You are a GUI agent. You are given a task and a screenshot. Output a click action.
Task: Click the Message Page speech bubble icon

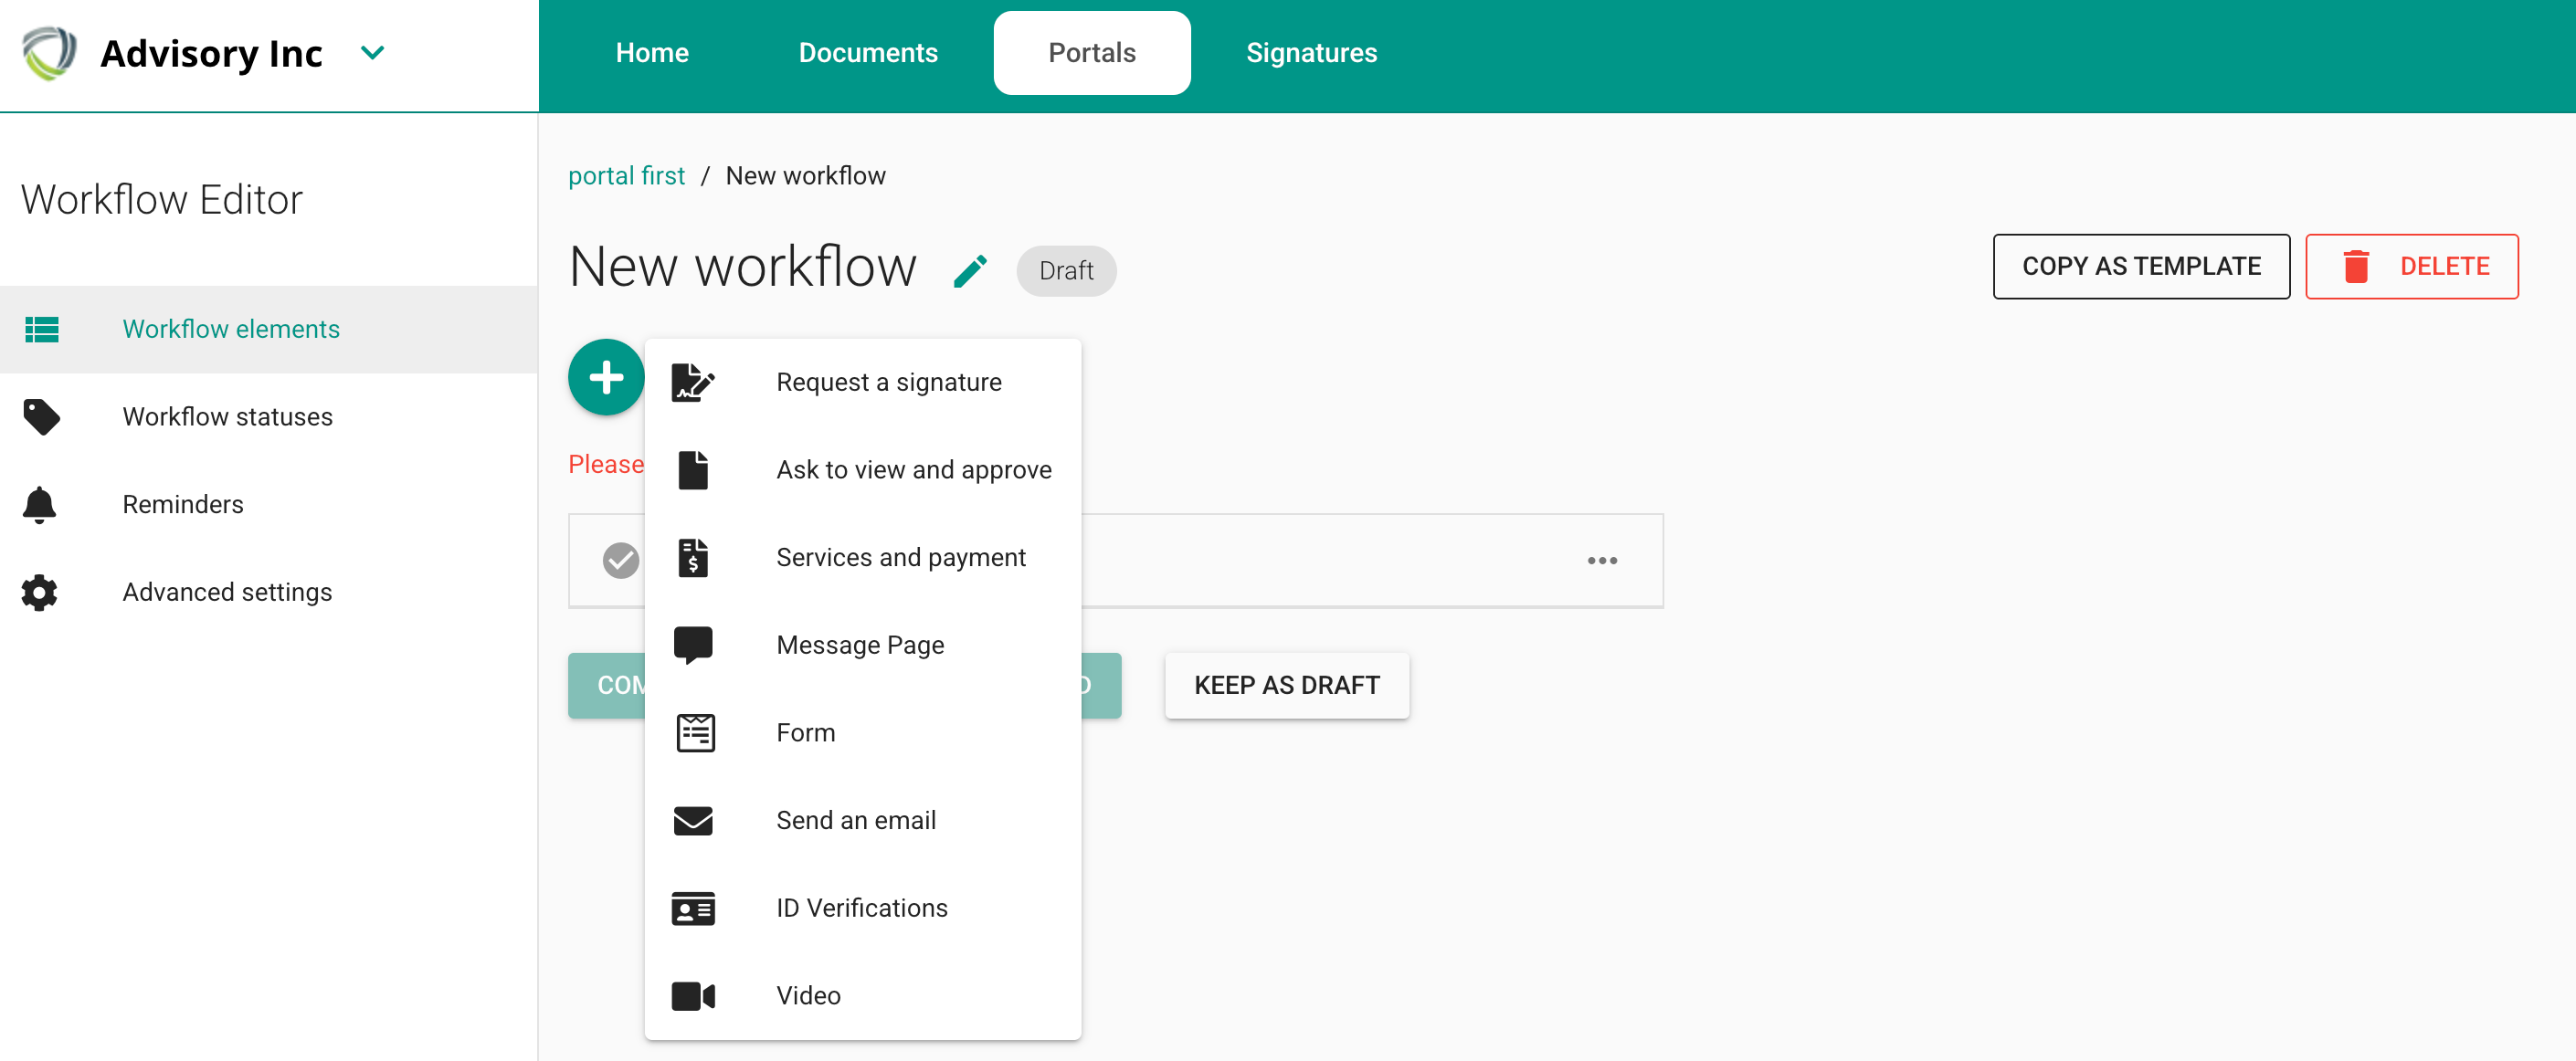(692, 644)
